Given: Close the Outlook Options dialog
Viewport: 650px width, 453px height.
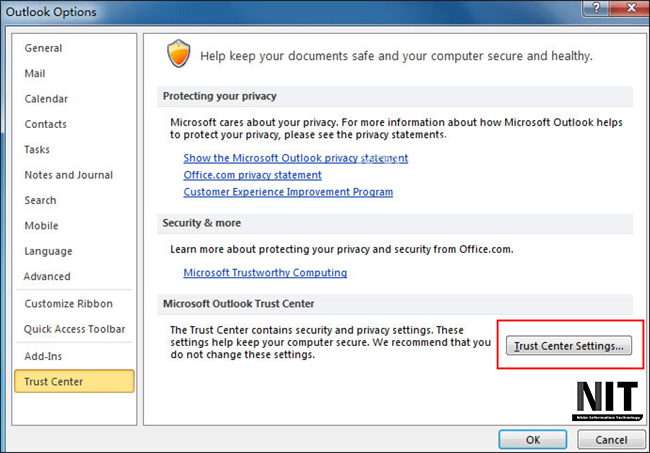Looking at the screenshot, I should (629, 7).
